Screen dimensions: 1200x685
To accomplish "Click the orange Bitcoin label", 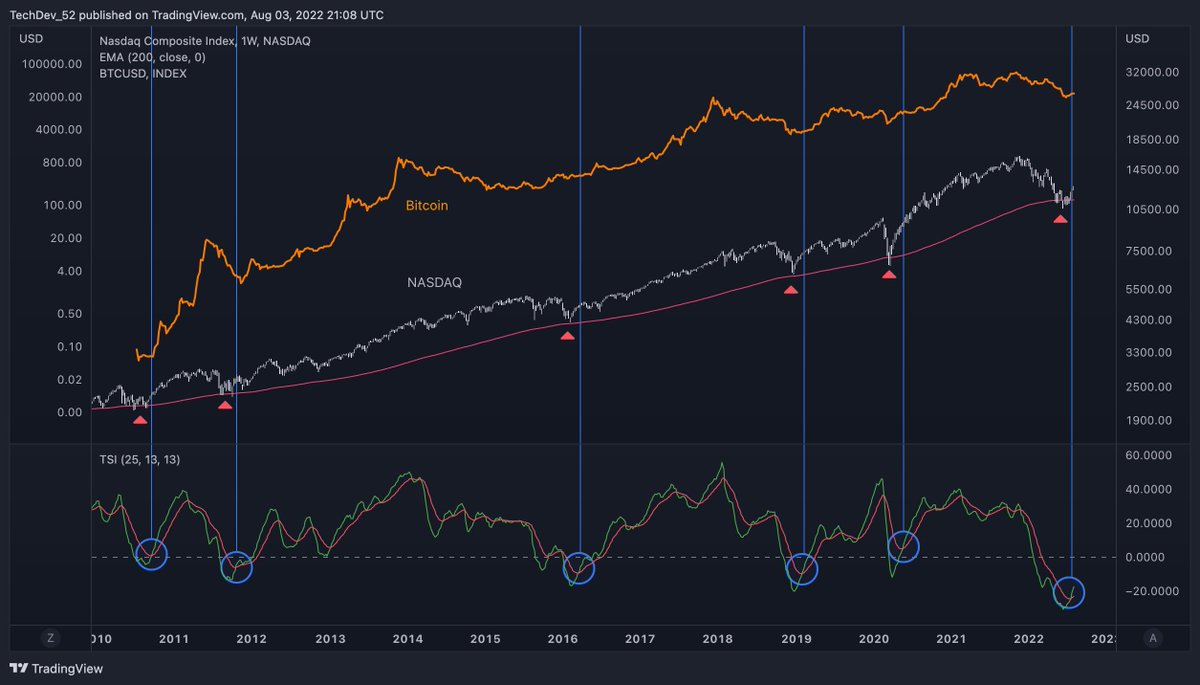I will point(427,205).
